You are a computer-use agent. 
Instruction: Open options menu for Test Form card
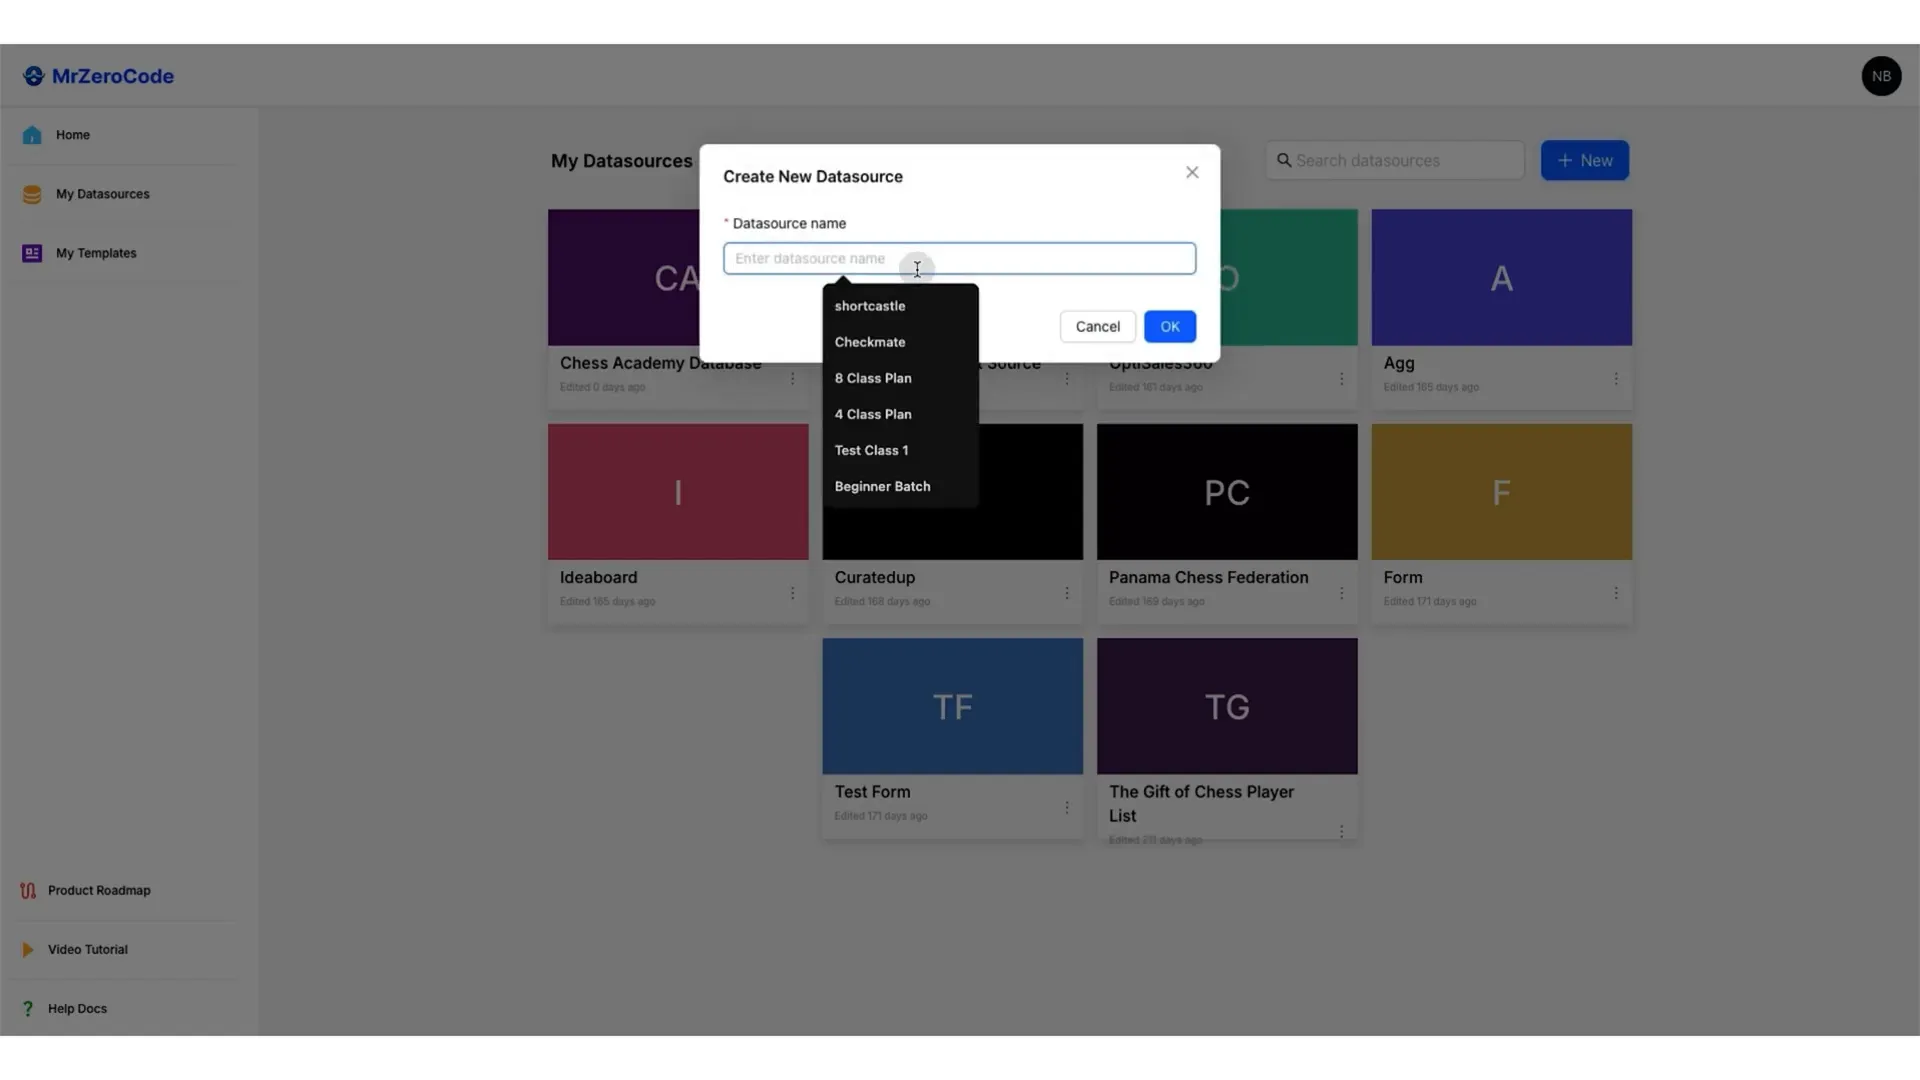1067,807
